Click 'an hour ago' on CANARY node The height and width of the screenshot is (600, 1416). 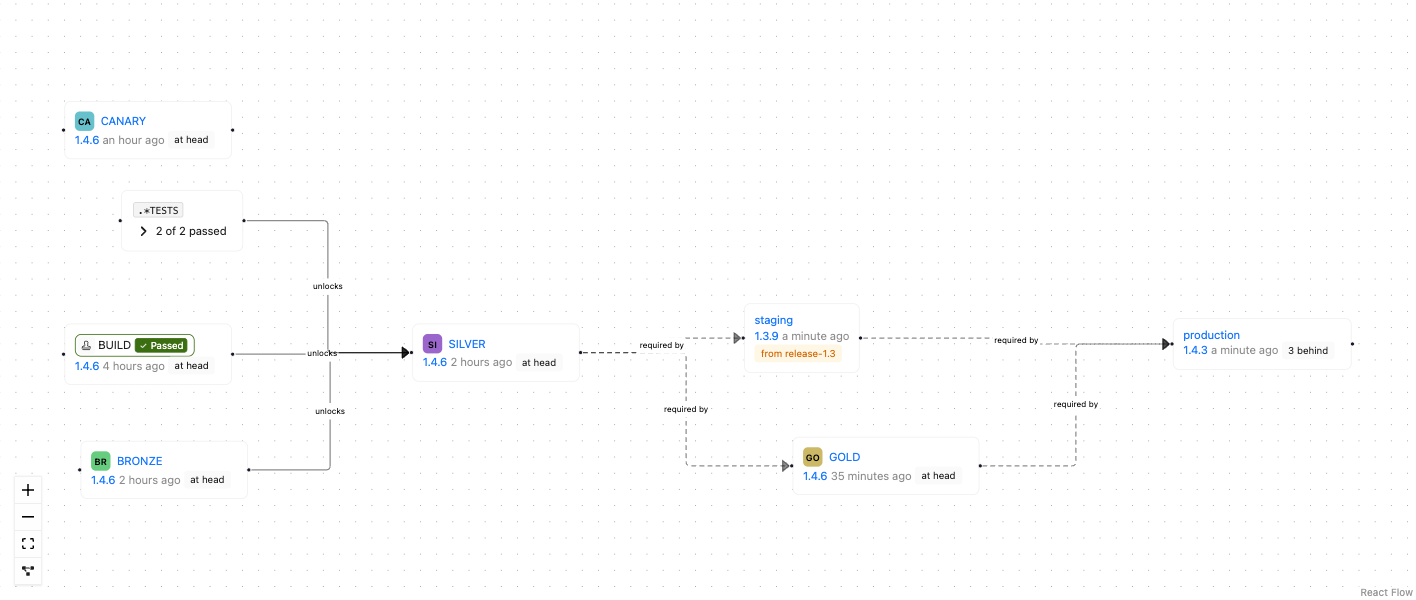(x=134, y=140)
